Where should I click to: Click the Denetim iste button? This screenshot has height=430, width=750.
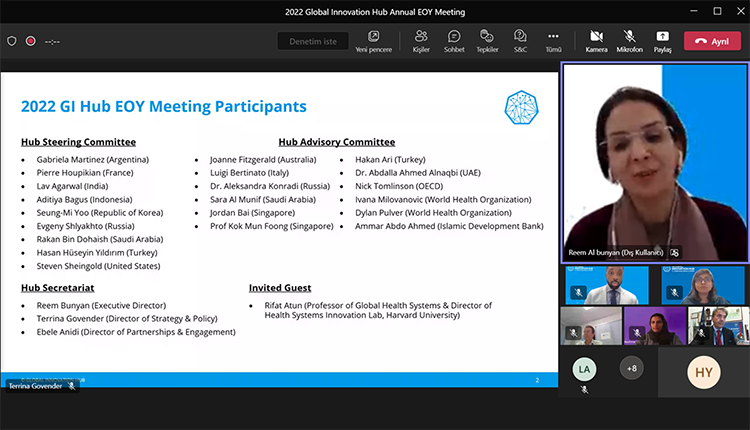point(313,41)
